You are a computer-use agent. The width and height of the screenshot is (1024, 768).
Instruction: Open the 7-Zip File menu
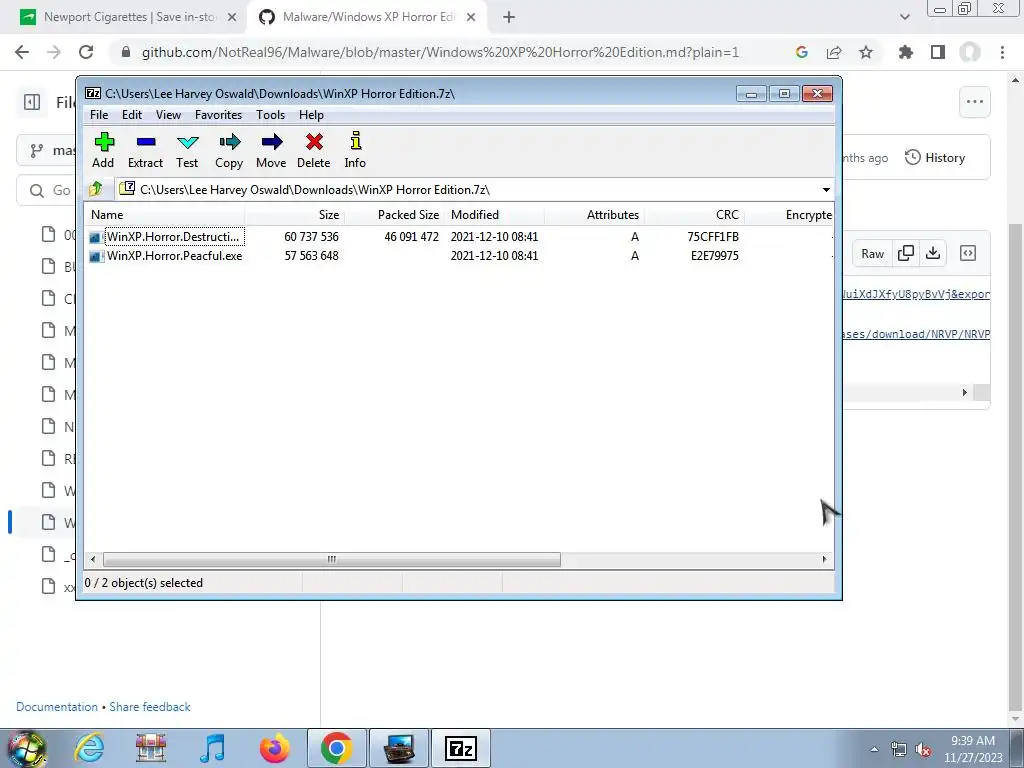click(x=99, y=115)
